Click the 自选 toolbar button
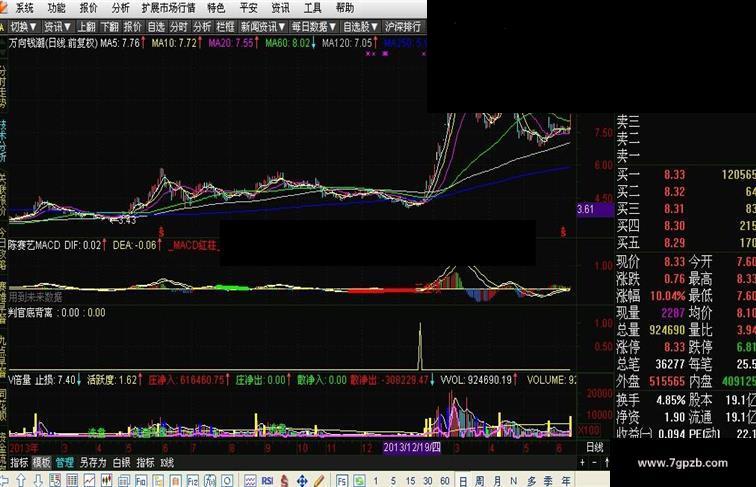 pyautogui.click(x=156, y=27)
